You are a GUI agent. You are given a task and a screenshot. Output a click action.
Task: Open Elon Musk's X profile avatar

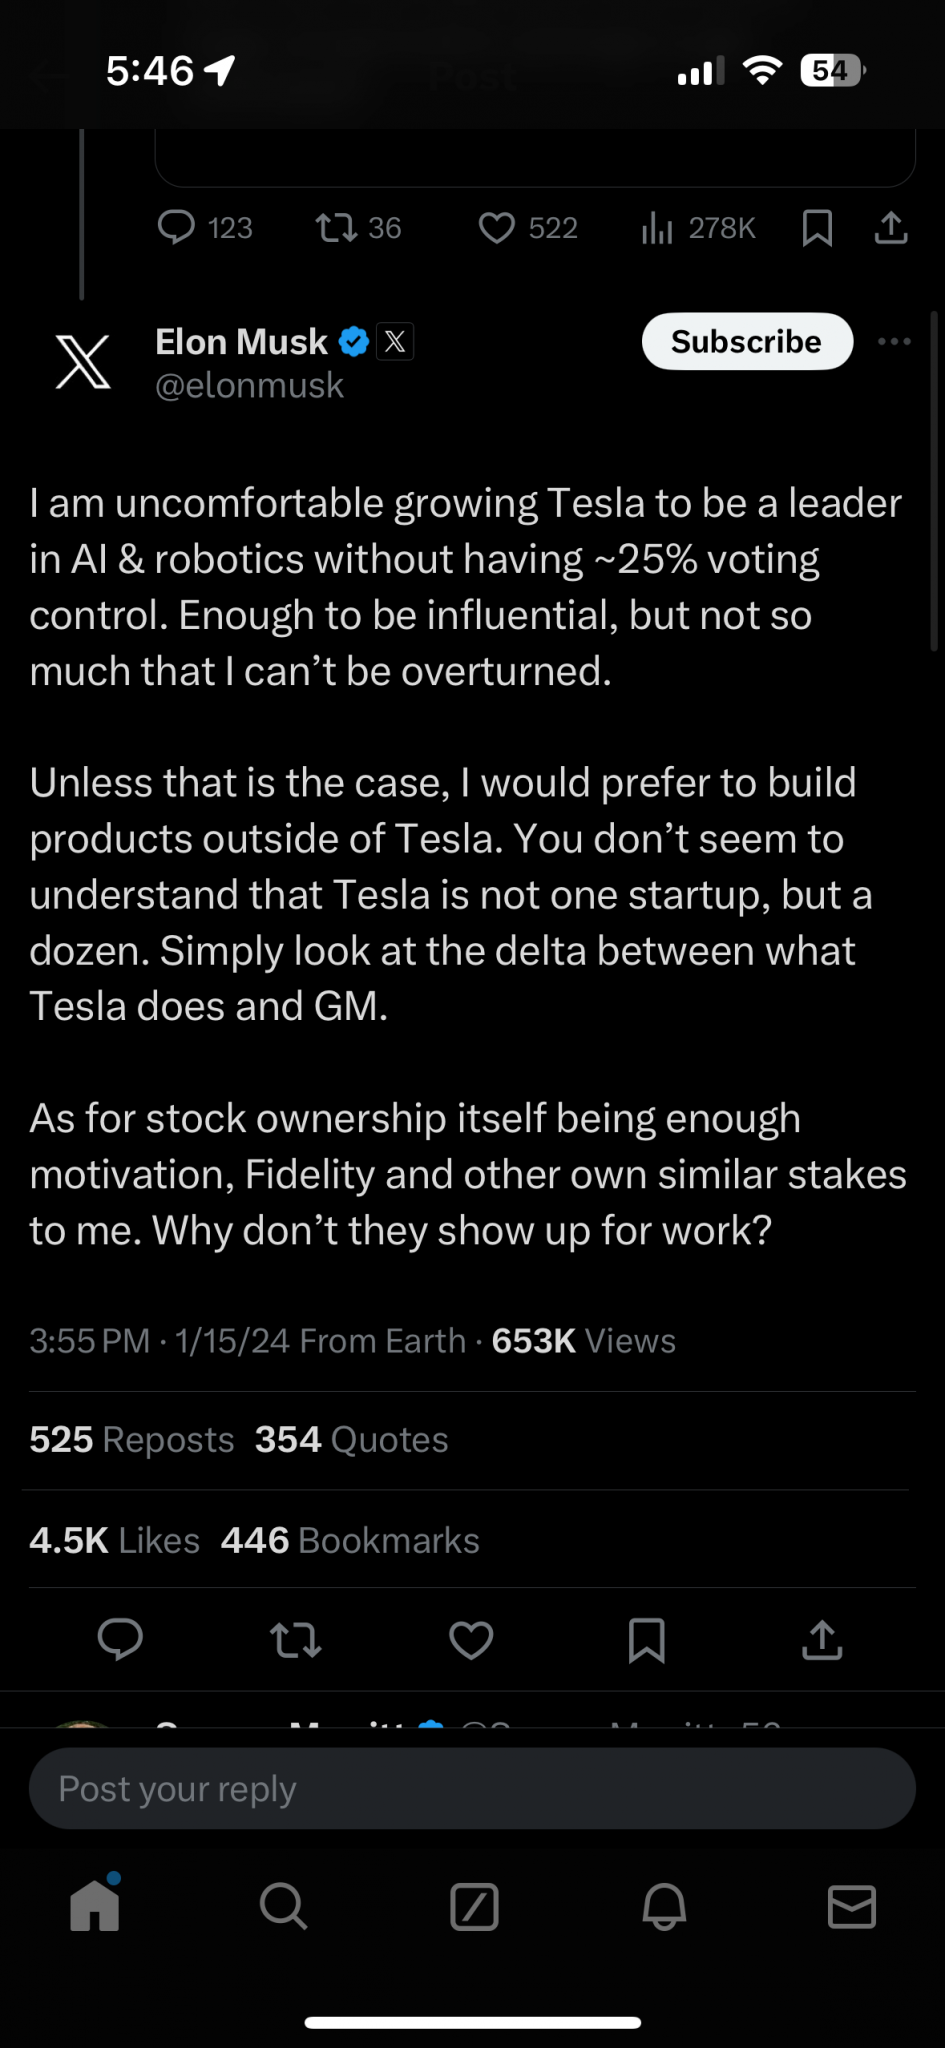point(83,362)
